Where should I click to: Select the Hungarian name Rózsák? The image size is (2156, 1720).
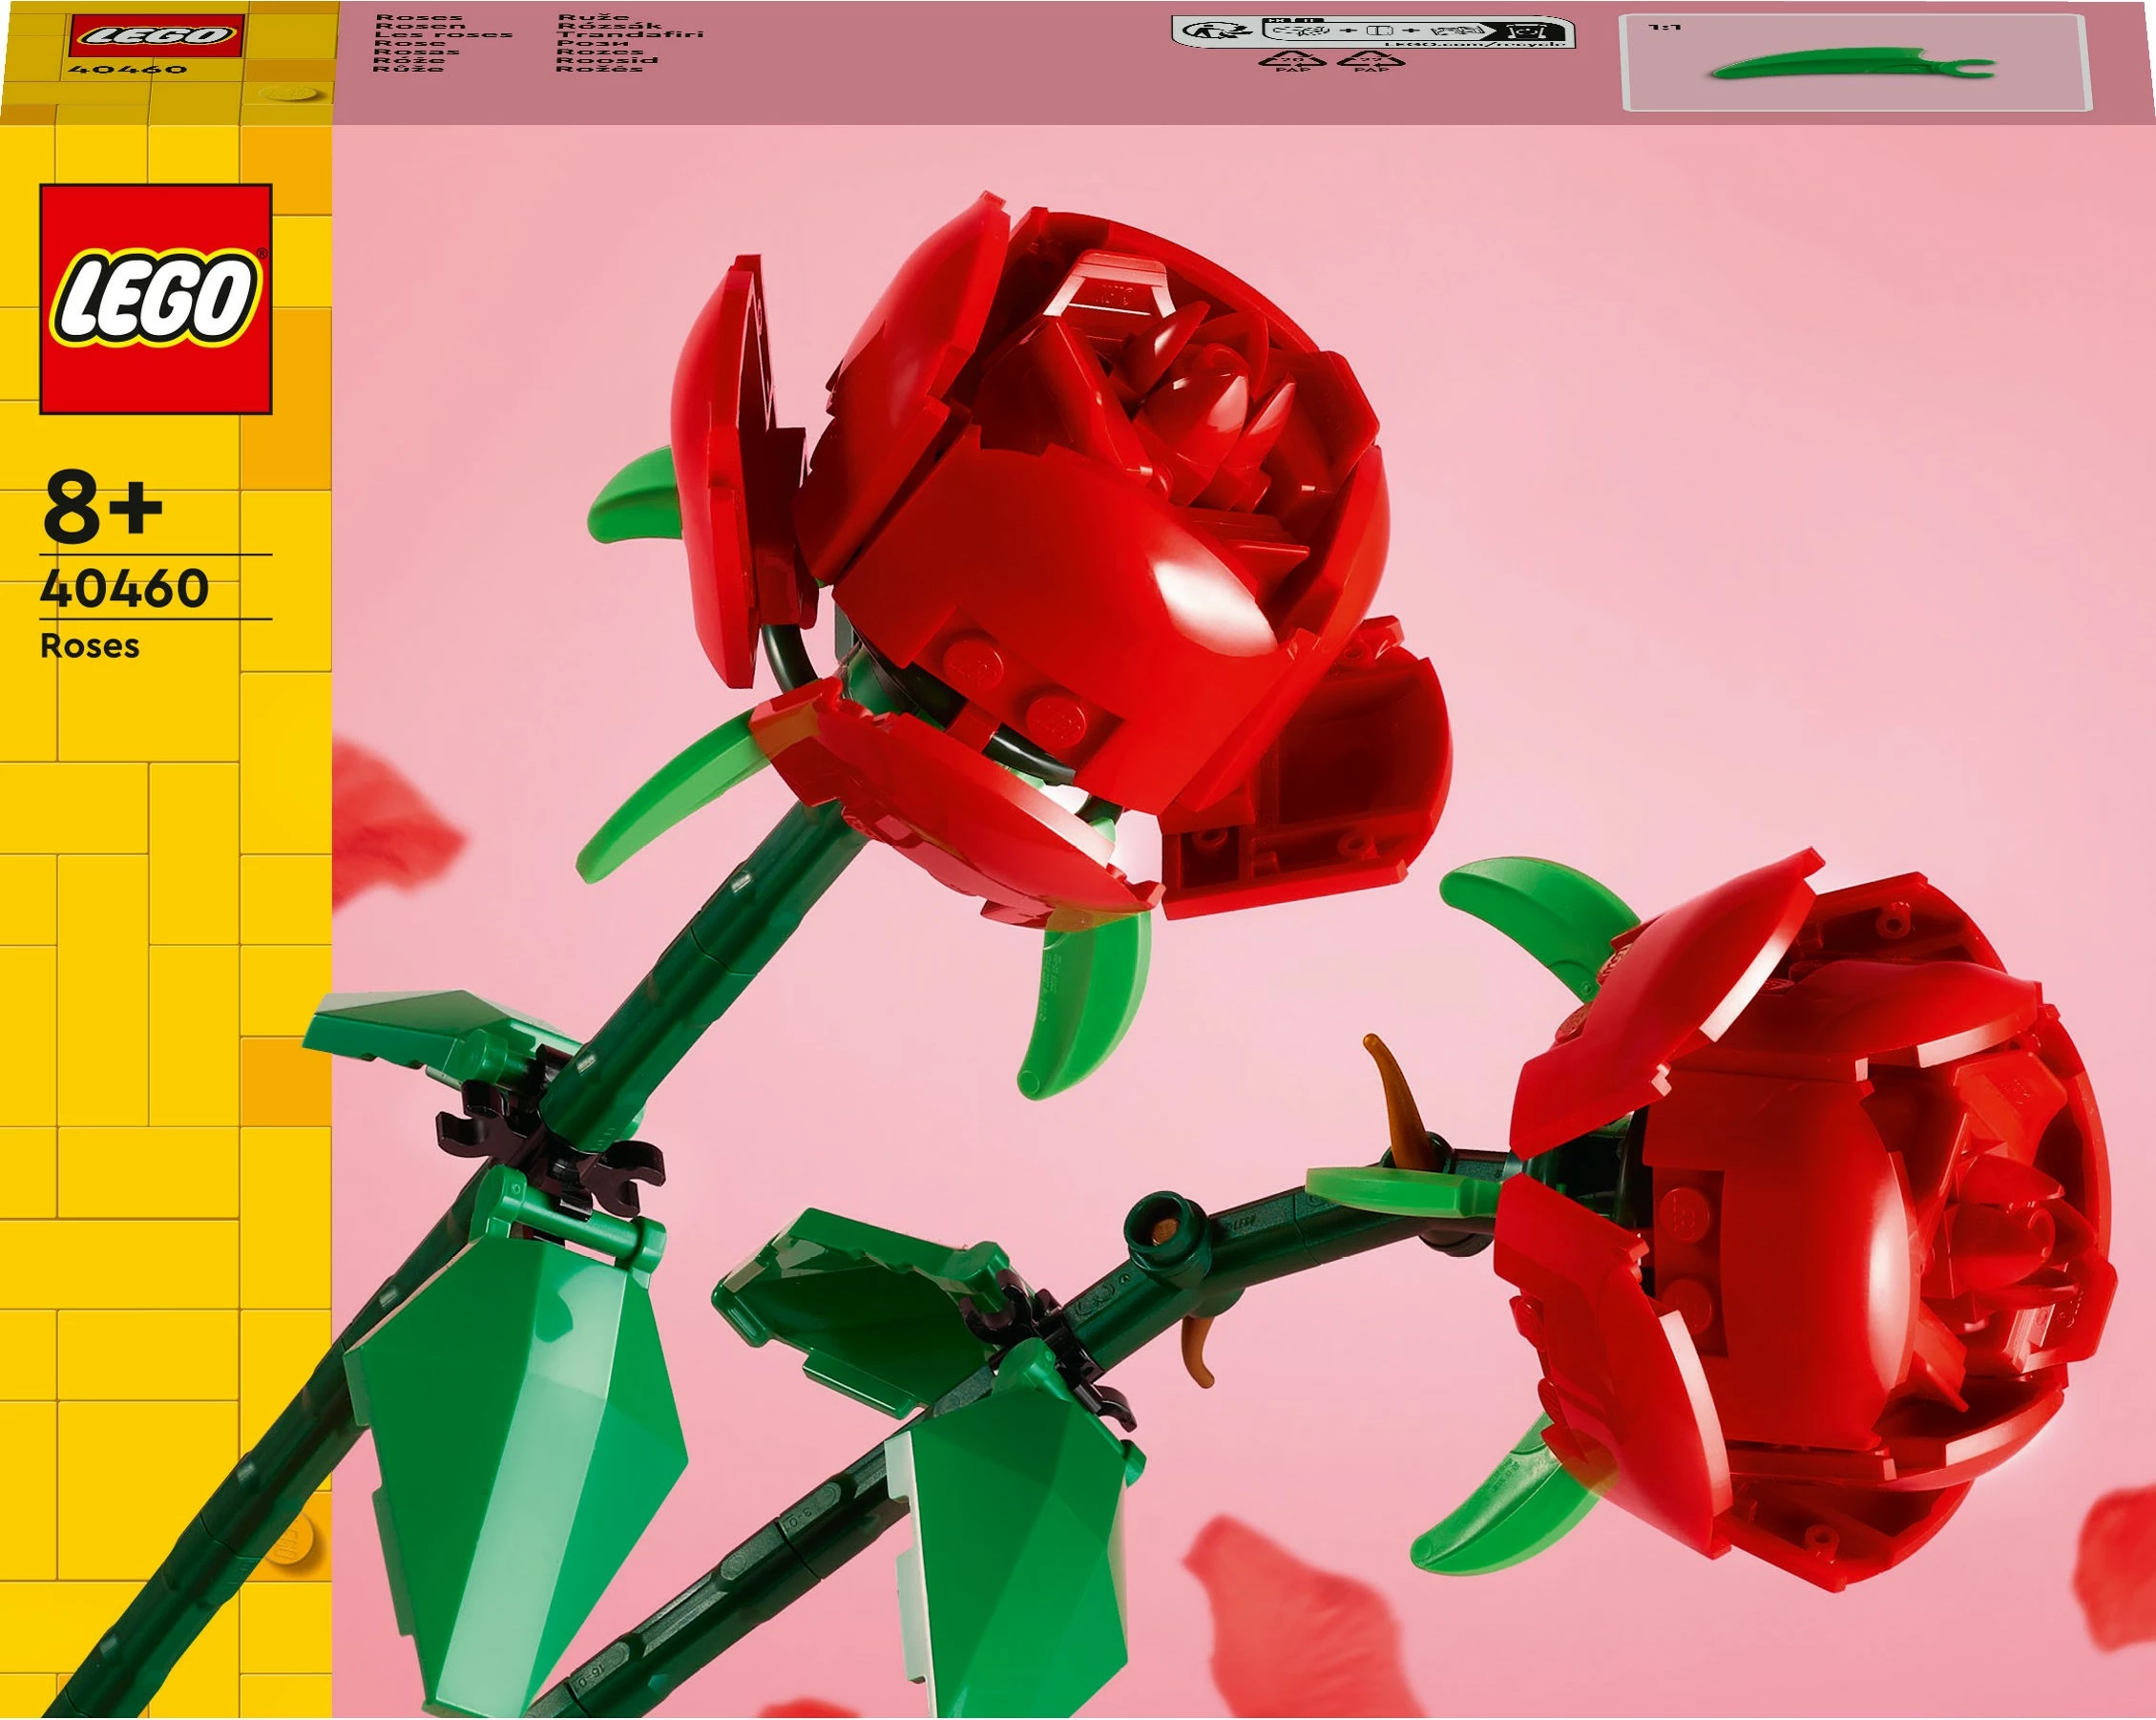(612, 27)
